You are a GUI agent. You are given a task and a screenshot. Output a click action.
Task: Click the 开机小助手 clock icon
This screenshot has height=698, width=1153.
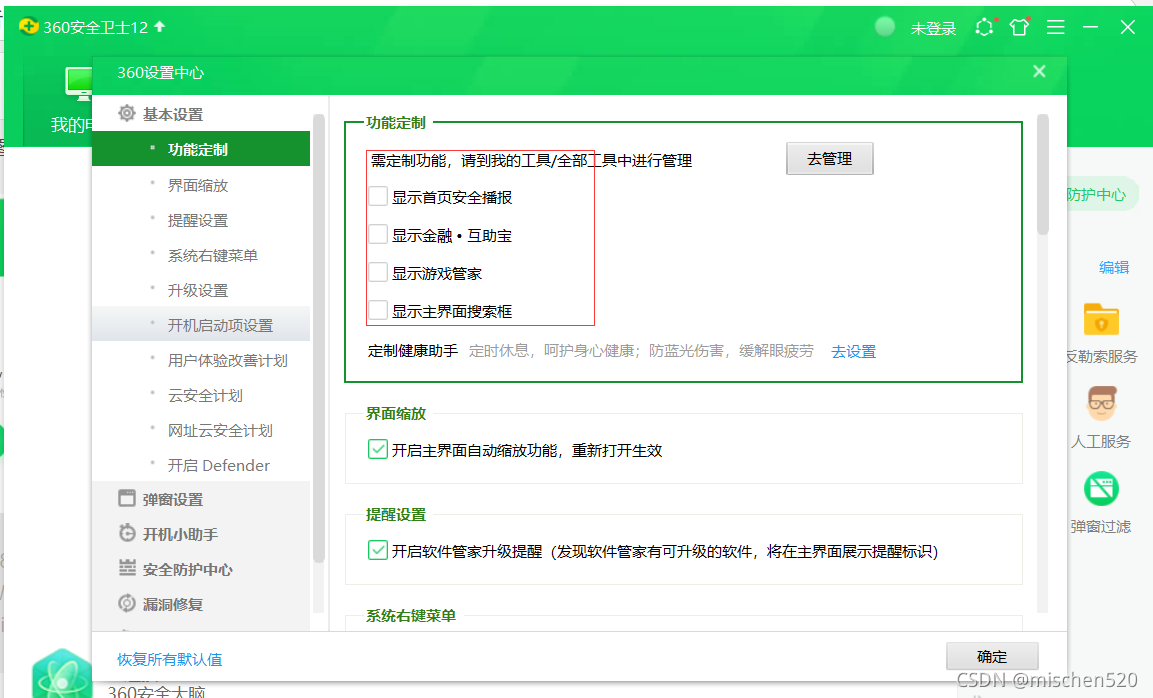[126, 533]
